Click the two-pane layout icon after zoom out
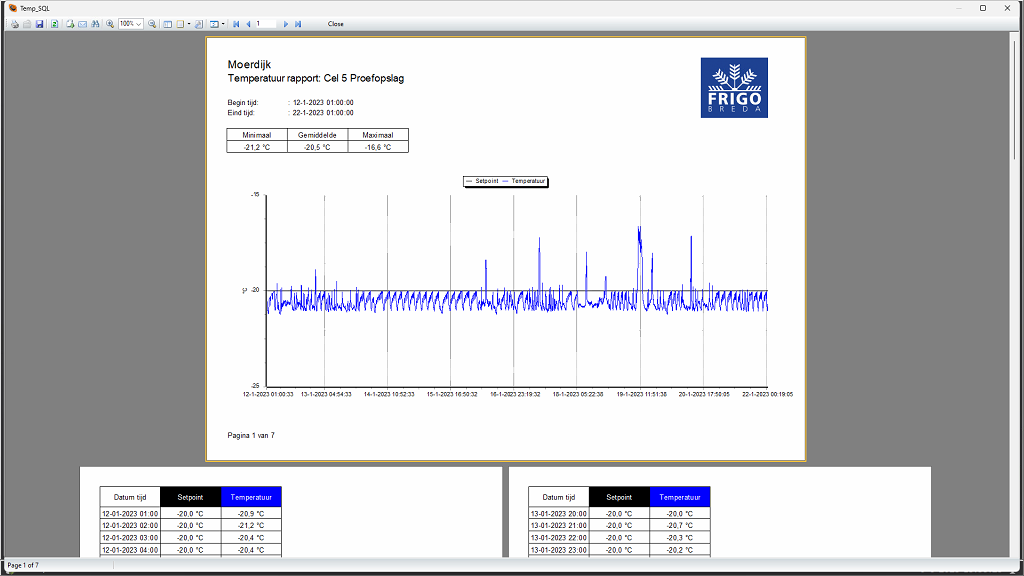1024x576 pixels. point(167,24)
